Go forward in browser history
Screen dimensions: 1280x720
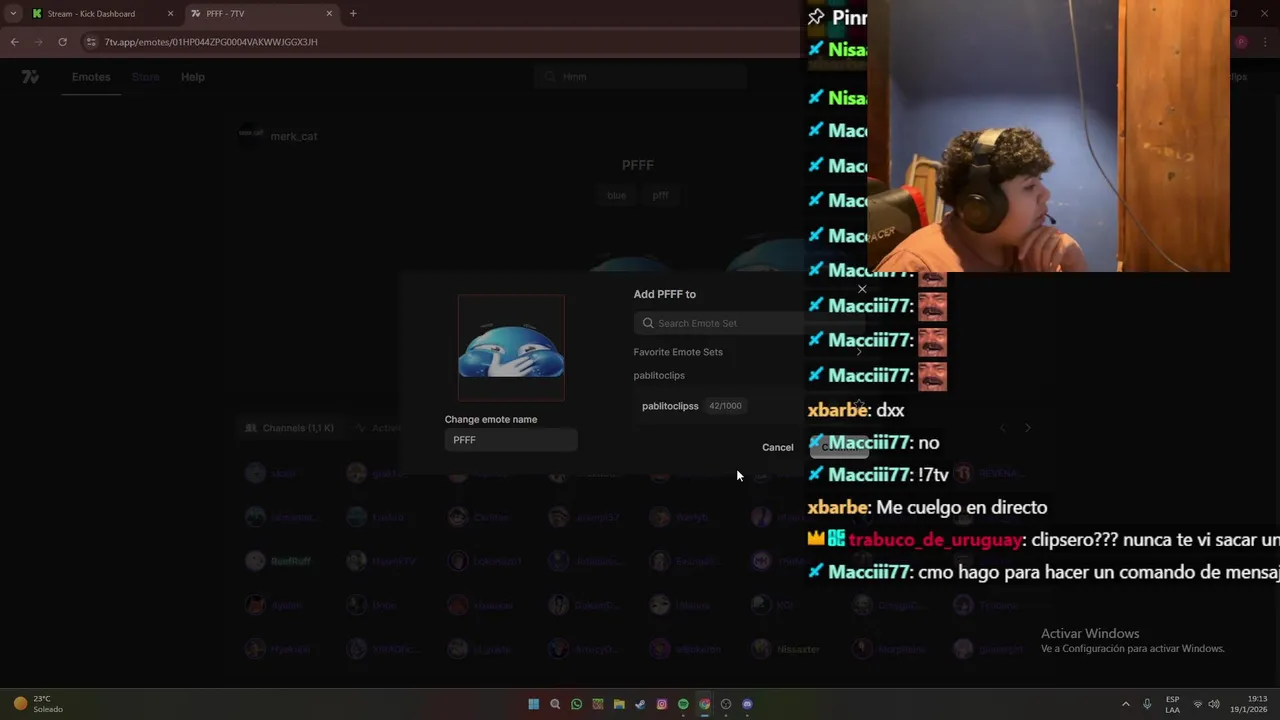pyautogui.click(x=38, y=42)
